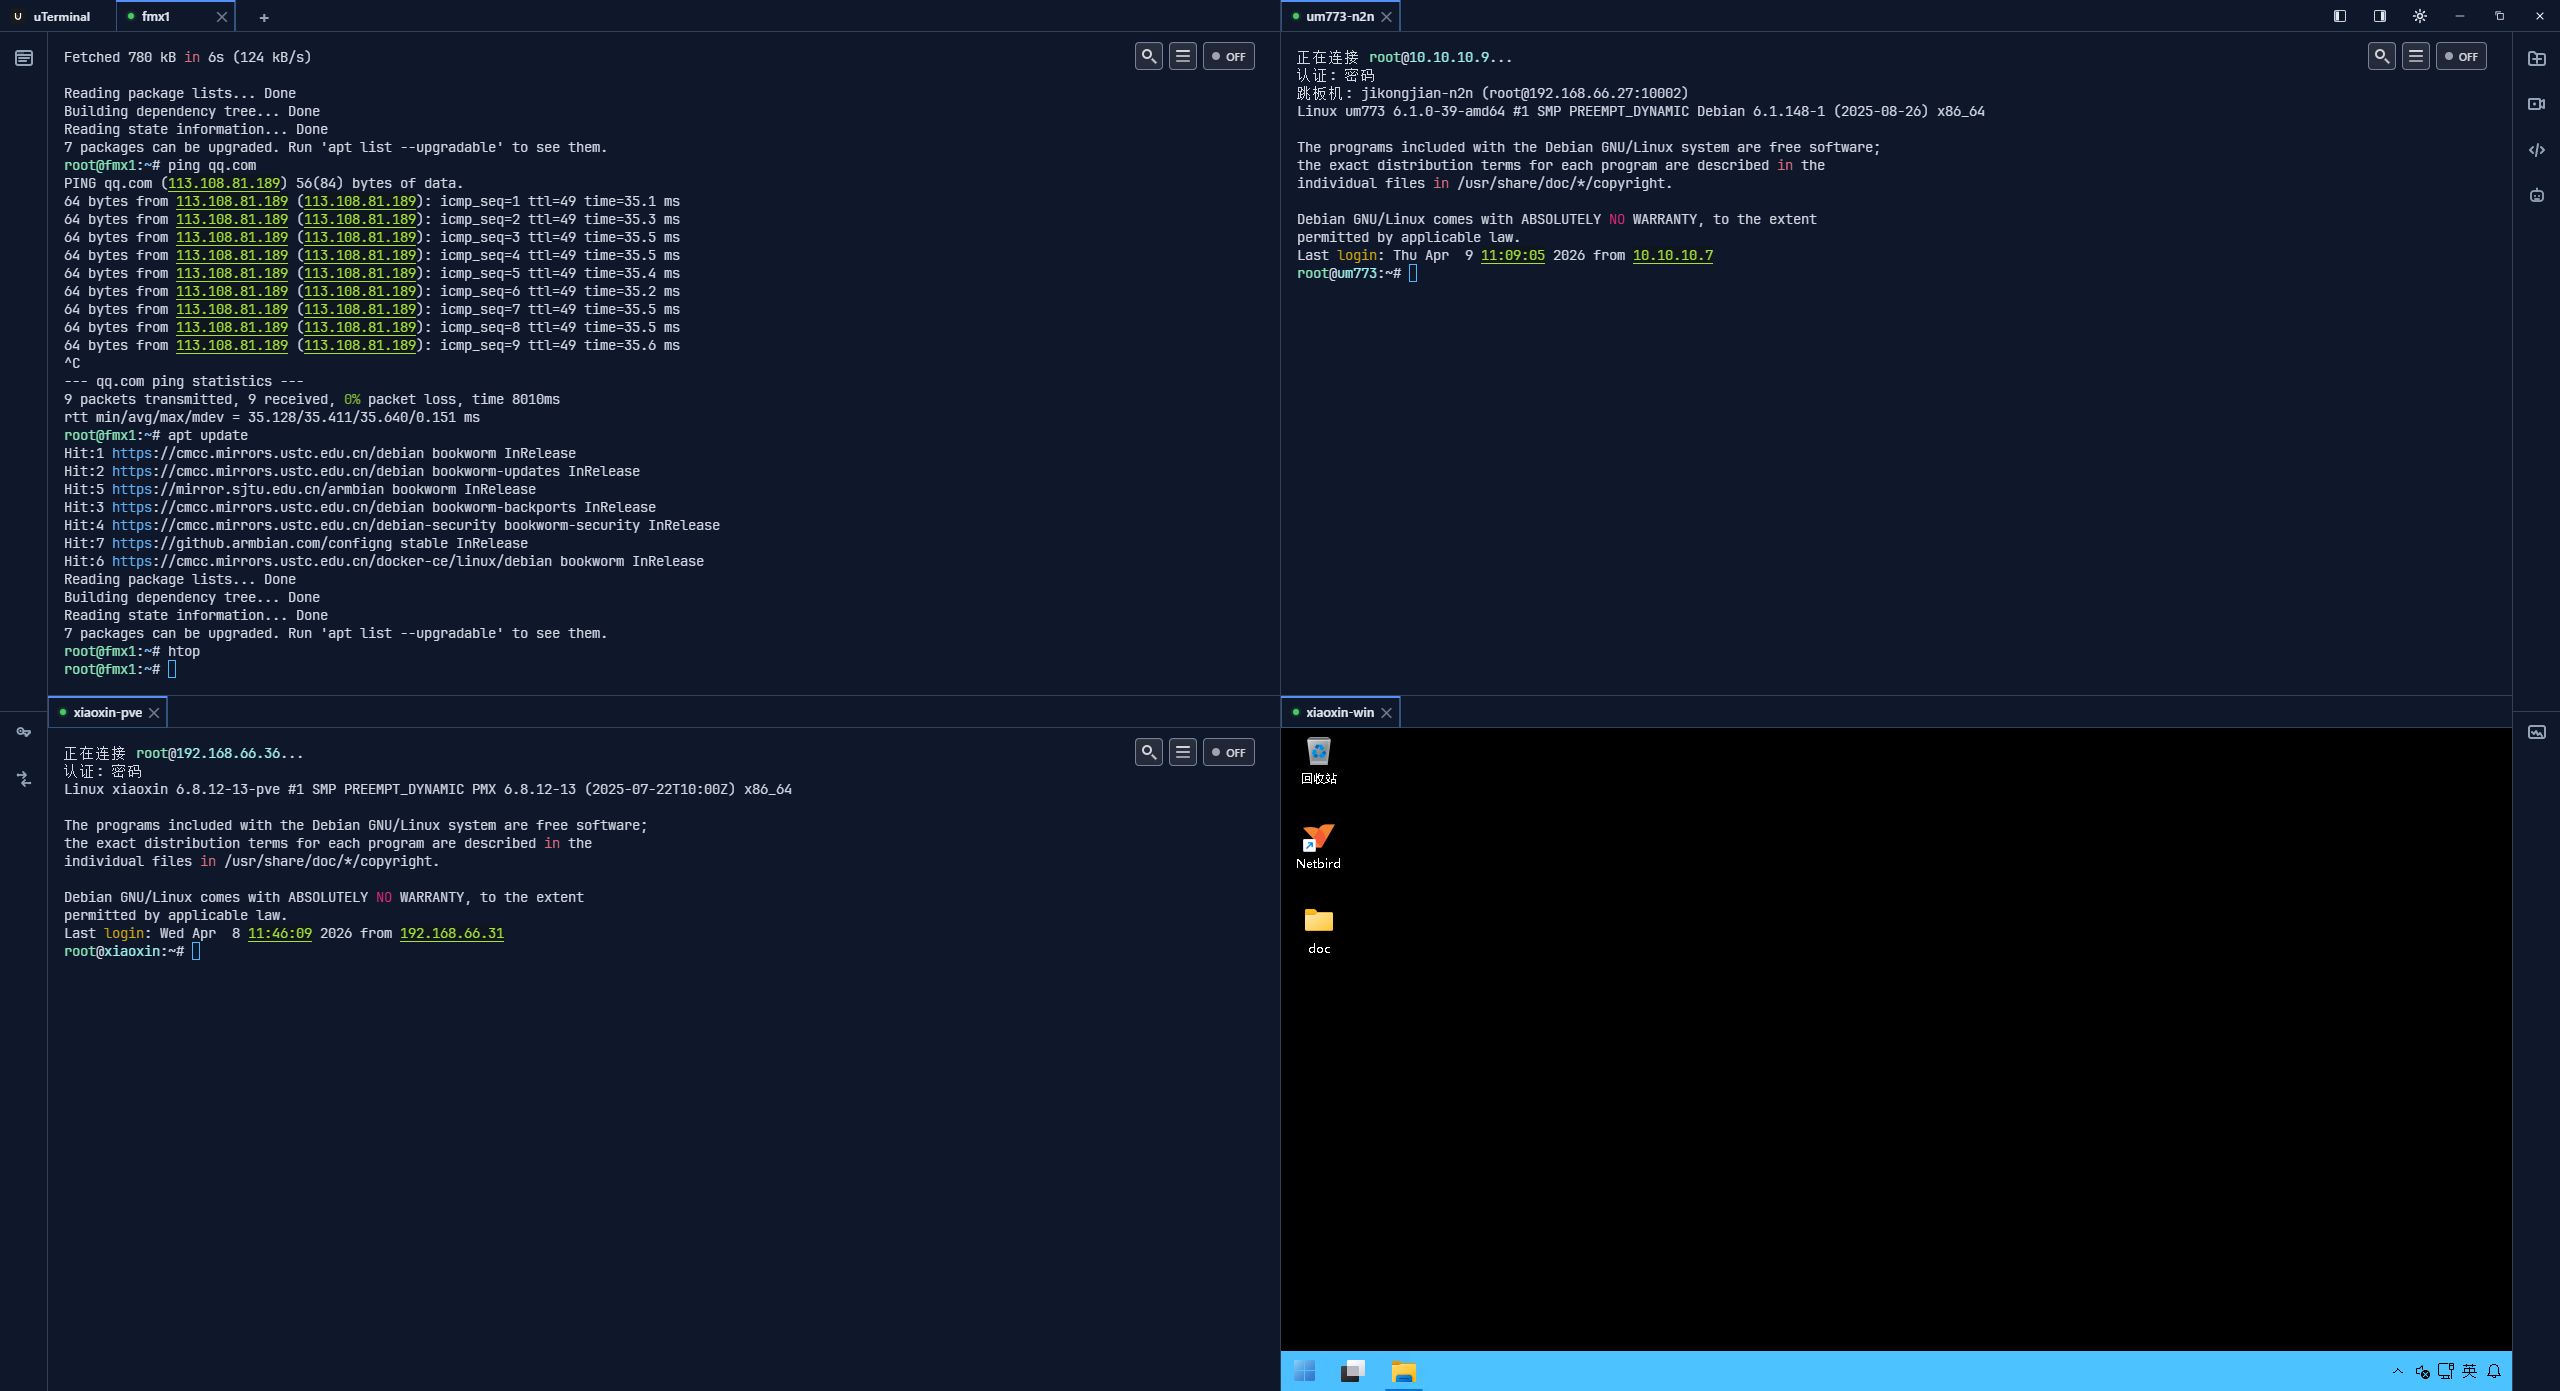Viewport: 2560px width, 1391px height.
Task: Close the xiaoxin-pve tab
Action: (x=154, y=712)
